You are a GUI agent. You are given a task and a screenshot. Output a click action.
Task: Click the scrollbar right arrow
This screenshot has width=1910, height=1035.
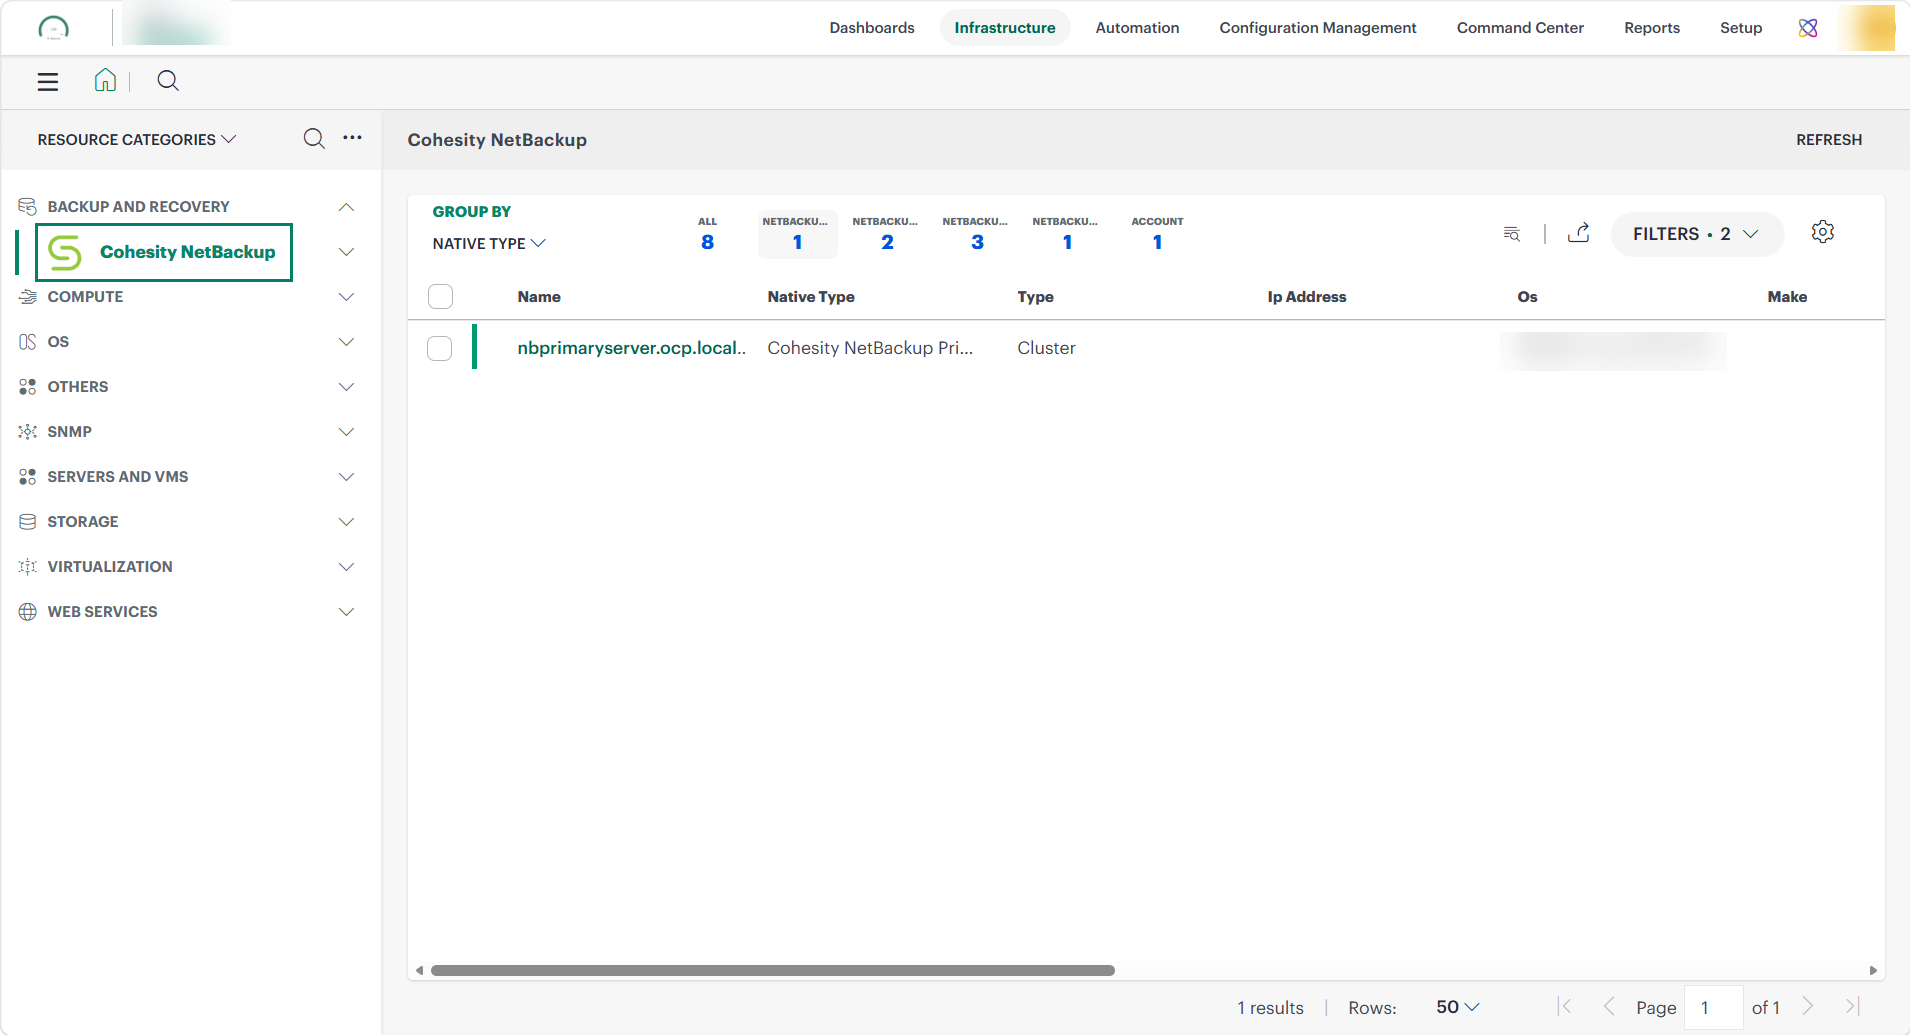[x=1873, y=970]
